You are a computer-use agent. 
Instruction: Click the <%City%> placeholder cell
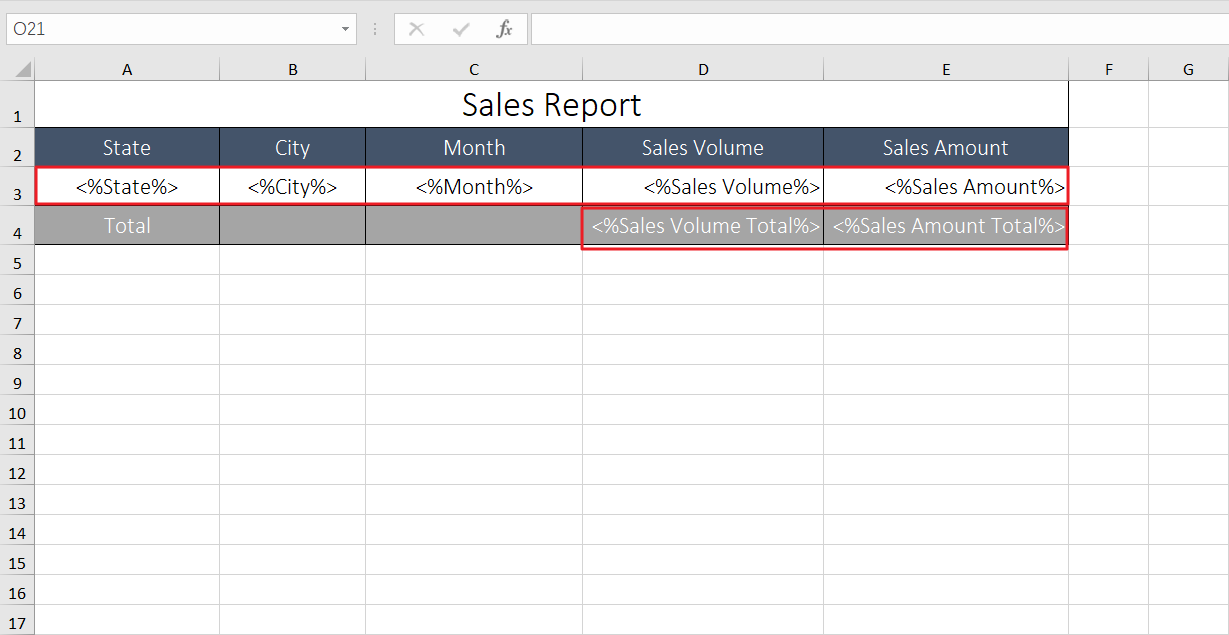292,187
